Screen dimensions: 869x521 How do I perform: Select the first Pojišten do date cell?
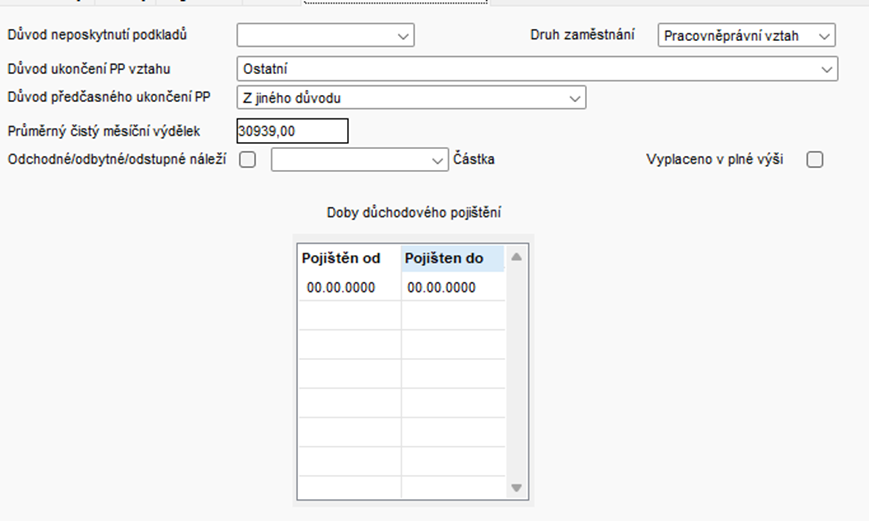453,287
